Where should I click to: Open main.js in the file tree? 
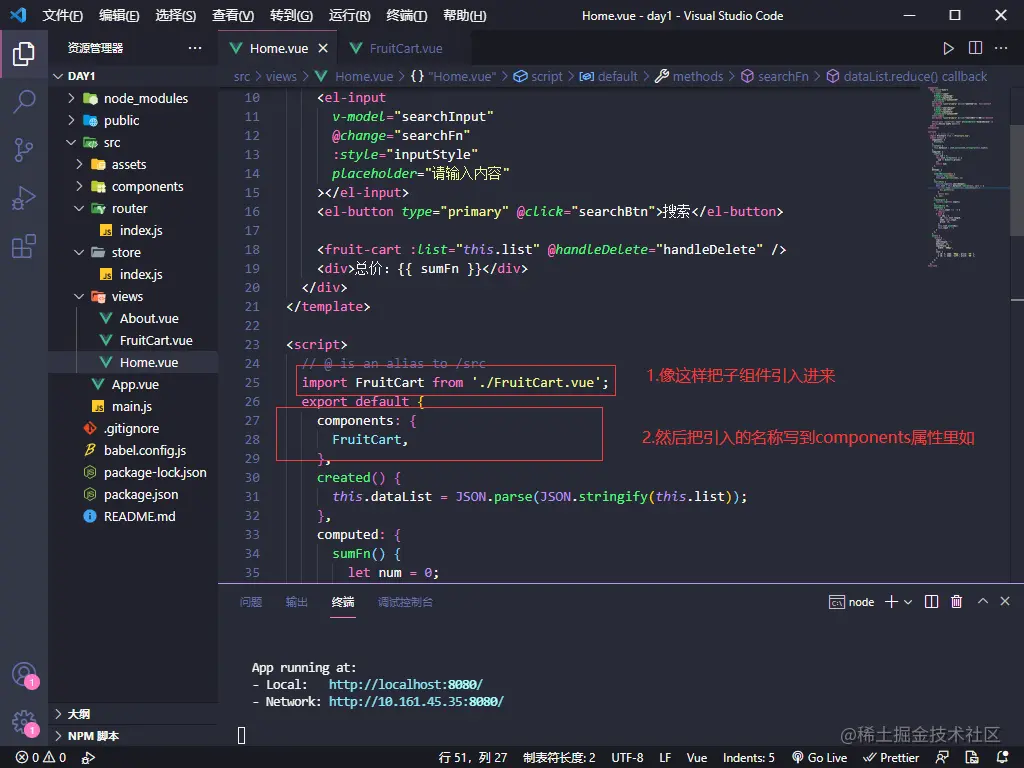[x=134, y=406]
